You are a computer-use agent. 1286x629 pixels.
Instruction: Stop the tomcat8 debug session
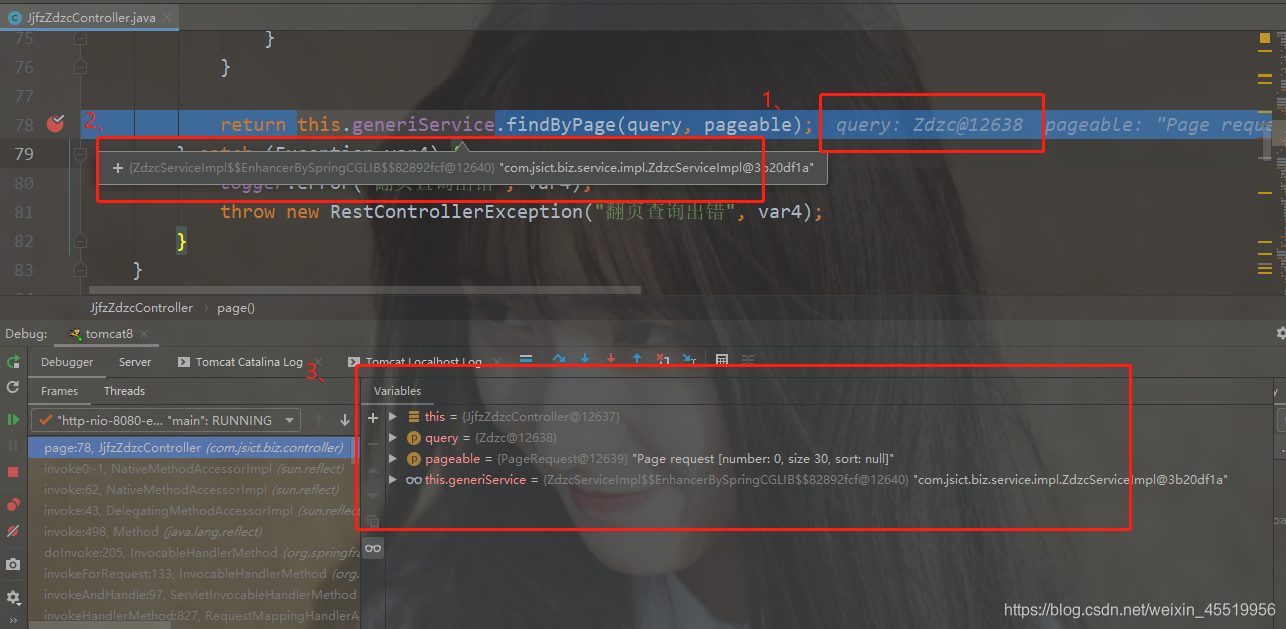coord(13,471)
